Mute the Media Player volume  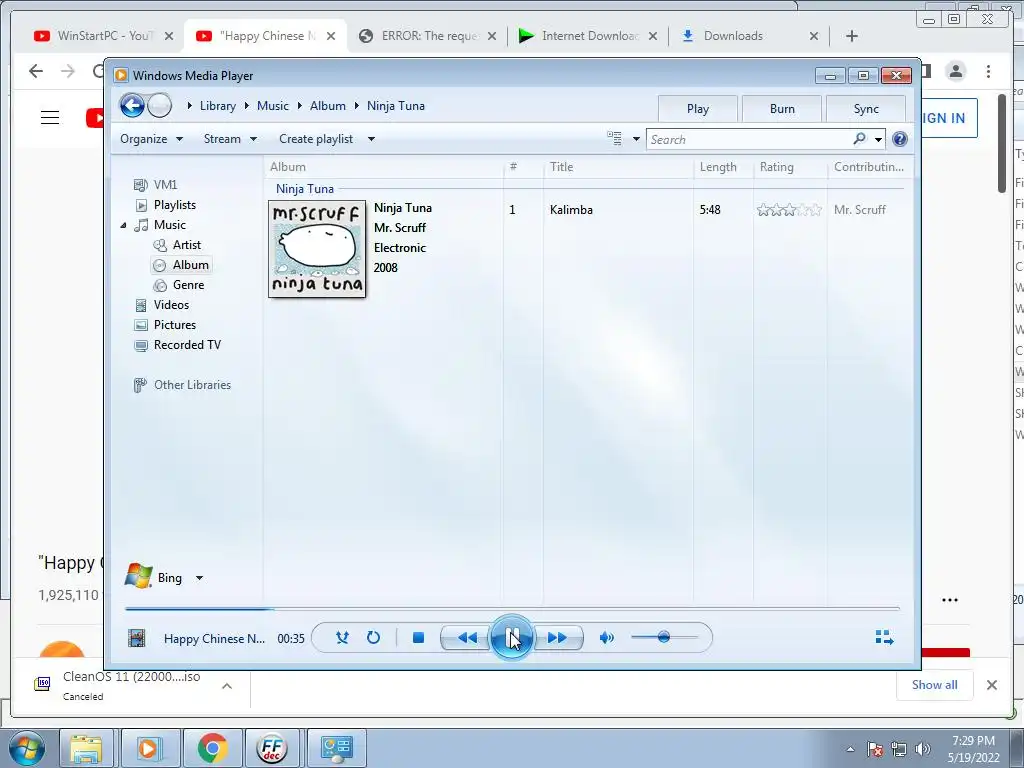607,637
